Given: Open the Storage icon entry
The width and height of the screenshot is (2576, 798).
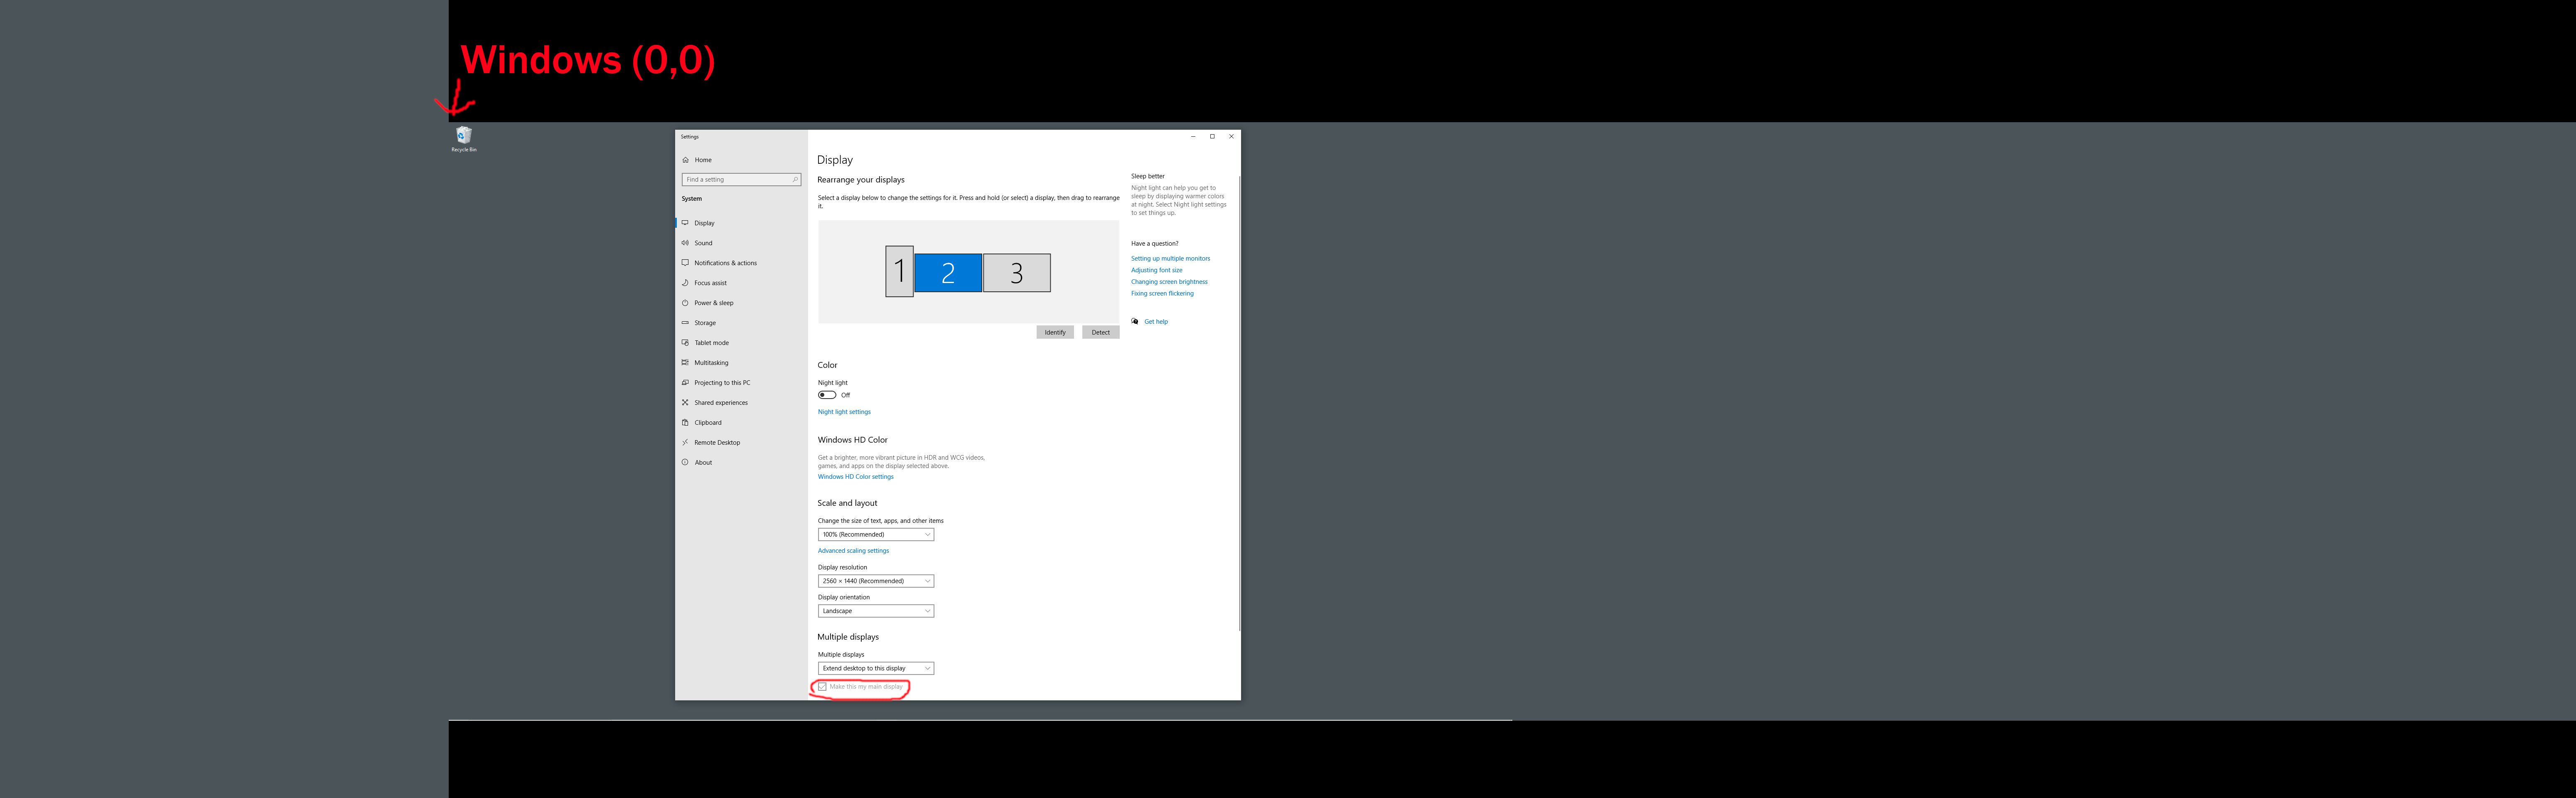Looking at the screenshot, I should pos(685,323).
